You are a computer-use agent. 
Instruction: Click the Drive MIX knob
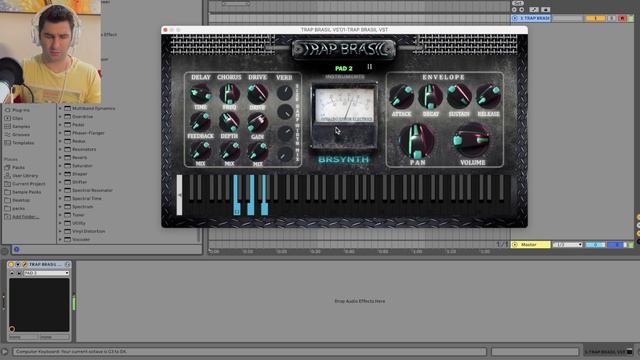pyautogui.click(x=258, y=151)
